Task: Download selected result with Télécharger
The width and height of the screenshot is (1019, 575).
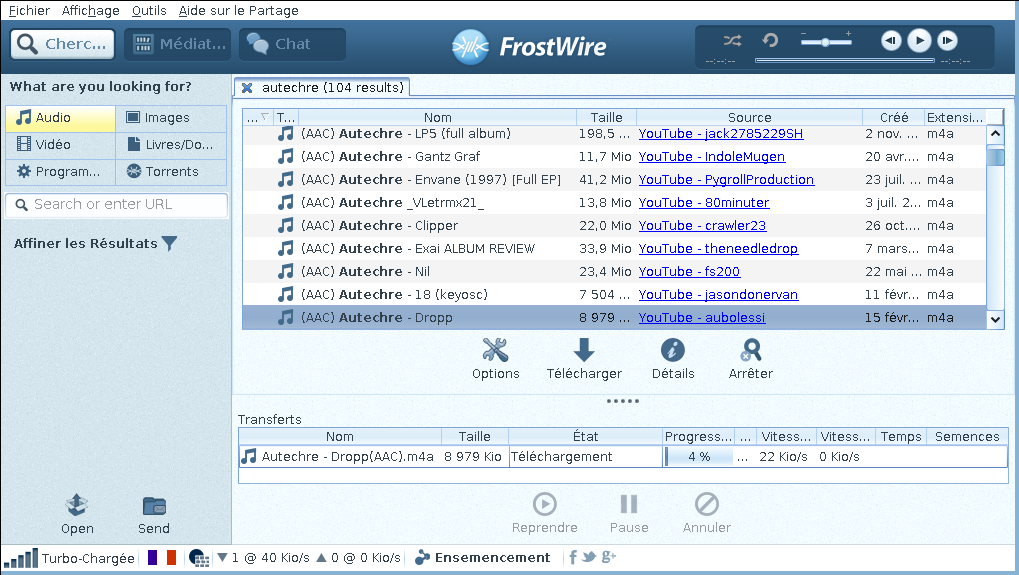Action: point(584,359)
